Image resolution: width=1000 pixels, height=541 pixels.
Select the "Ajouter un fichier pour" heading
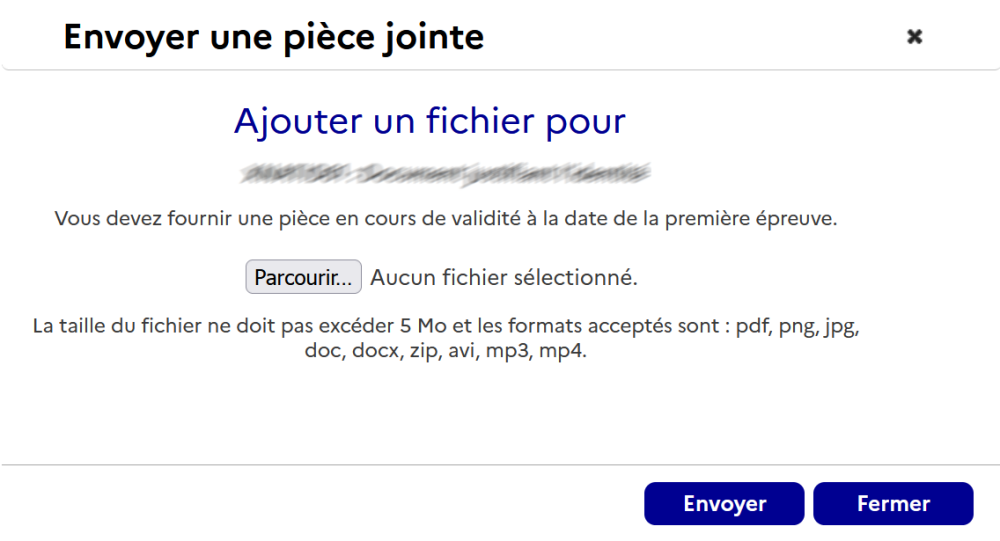tap(429, 121)
